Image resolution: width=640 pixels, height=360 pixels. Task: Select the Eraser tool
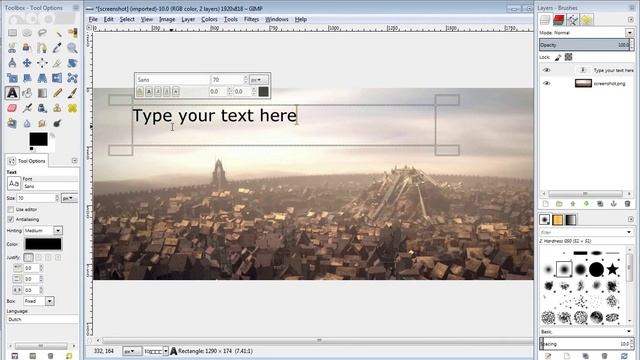(x=12, y=108)
